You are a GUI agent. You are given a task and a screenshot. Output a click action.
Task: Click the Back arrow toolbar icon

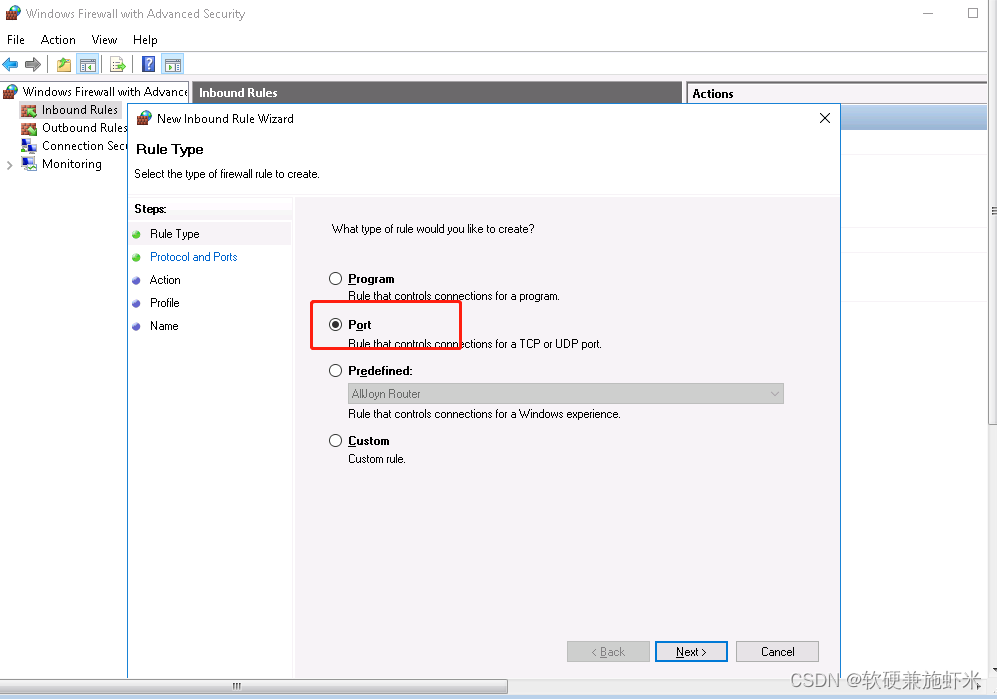click(x=10, y=64)
